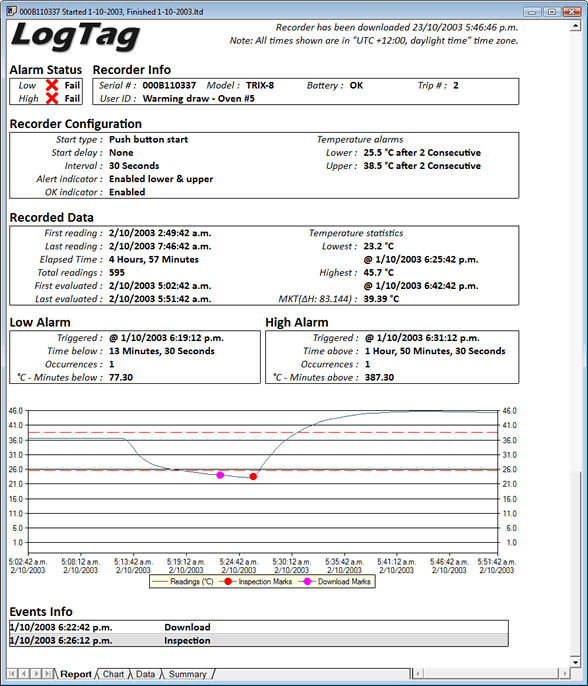Image resolution: width=588 pixels, height=686 pixels.
Task: Restore the document window size
Action: 552,12
